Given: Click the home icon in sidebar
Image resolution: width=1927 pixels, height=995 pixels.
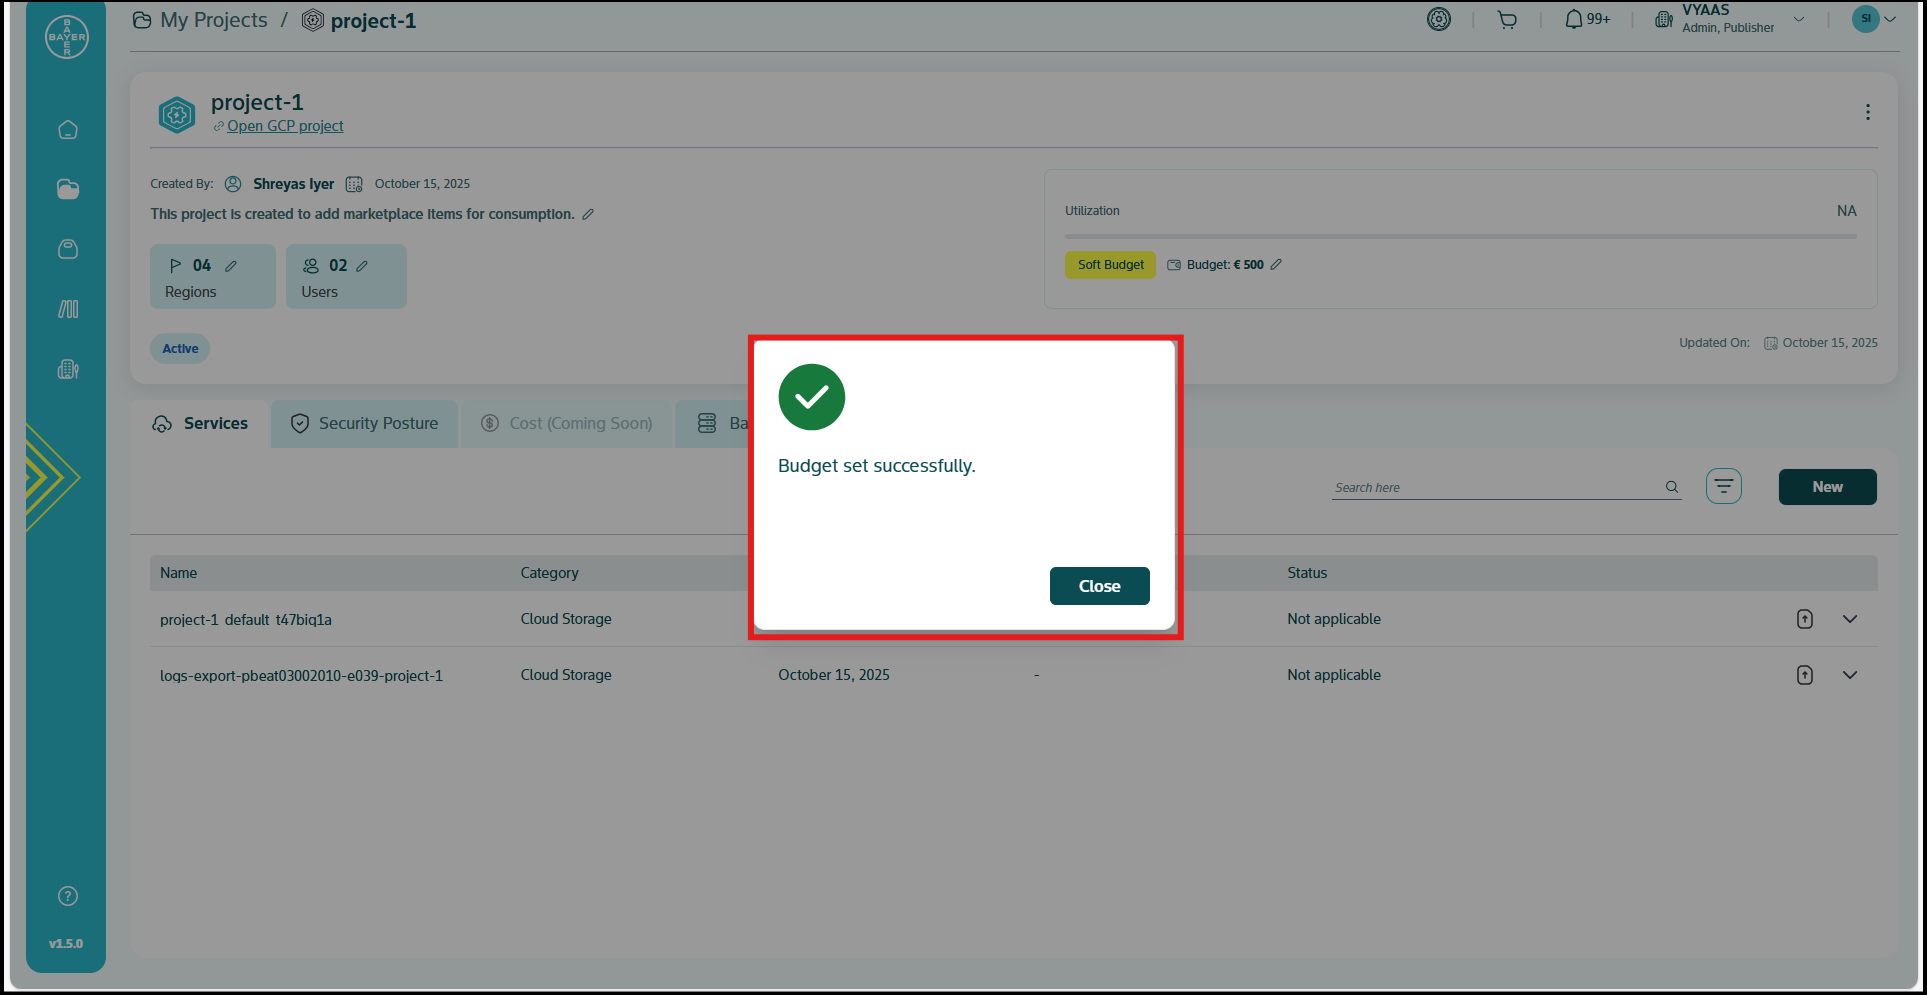Looking at the screenshot, I should coord(68,130).
